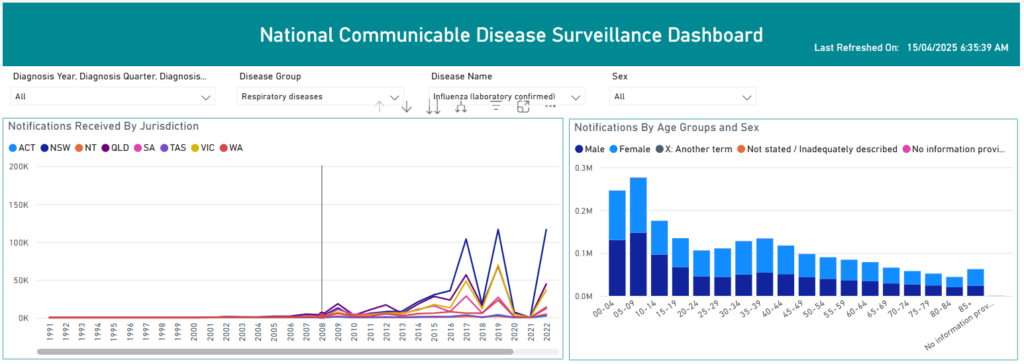Click the 05-09 age group bar
The width and height of the screenshot is (1024, 364).
click(637, 237)
